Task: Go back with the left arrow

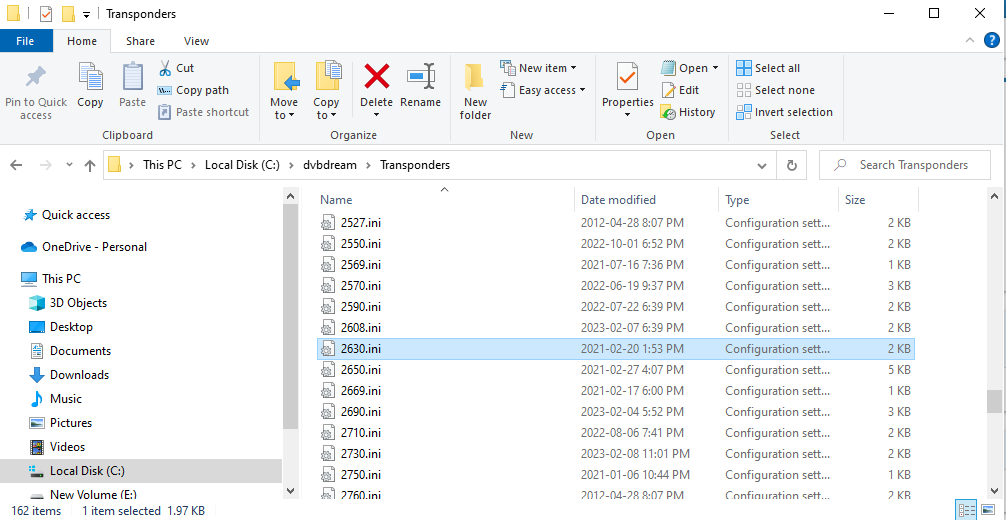Action: (16, 165)
